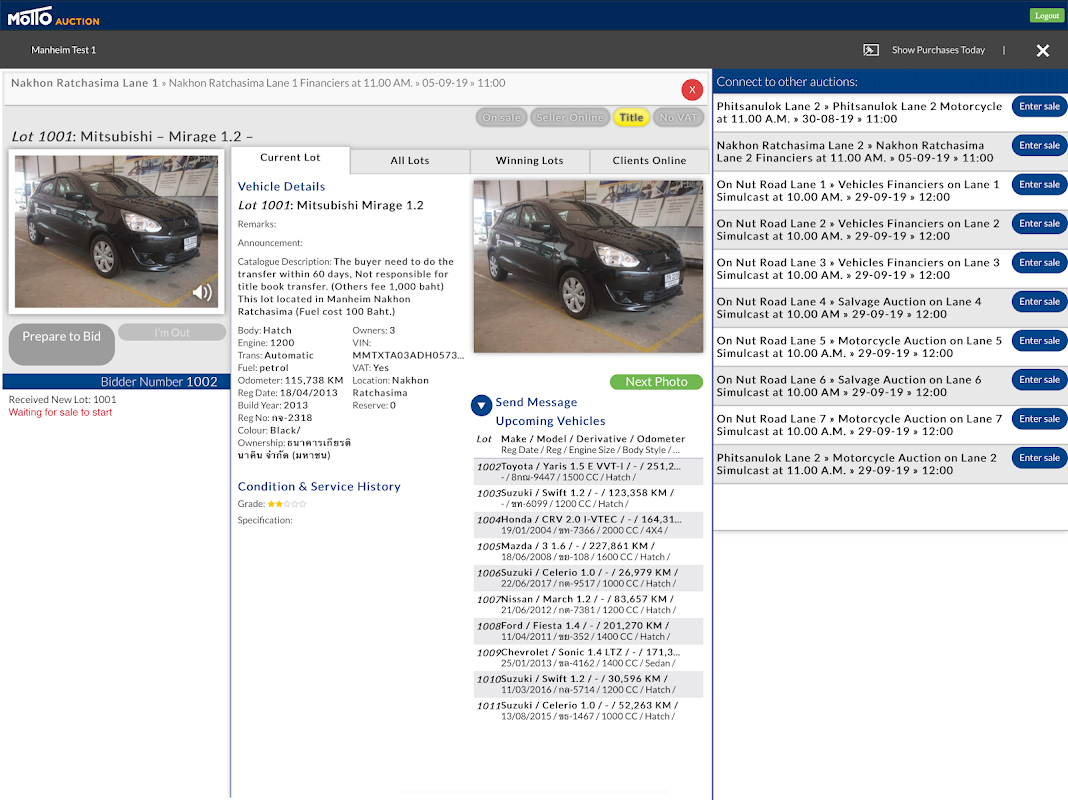Toggle the On sale status indicator
Screen dimensions: 1068x800
pyautogui.click(x=502, y=118)
